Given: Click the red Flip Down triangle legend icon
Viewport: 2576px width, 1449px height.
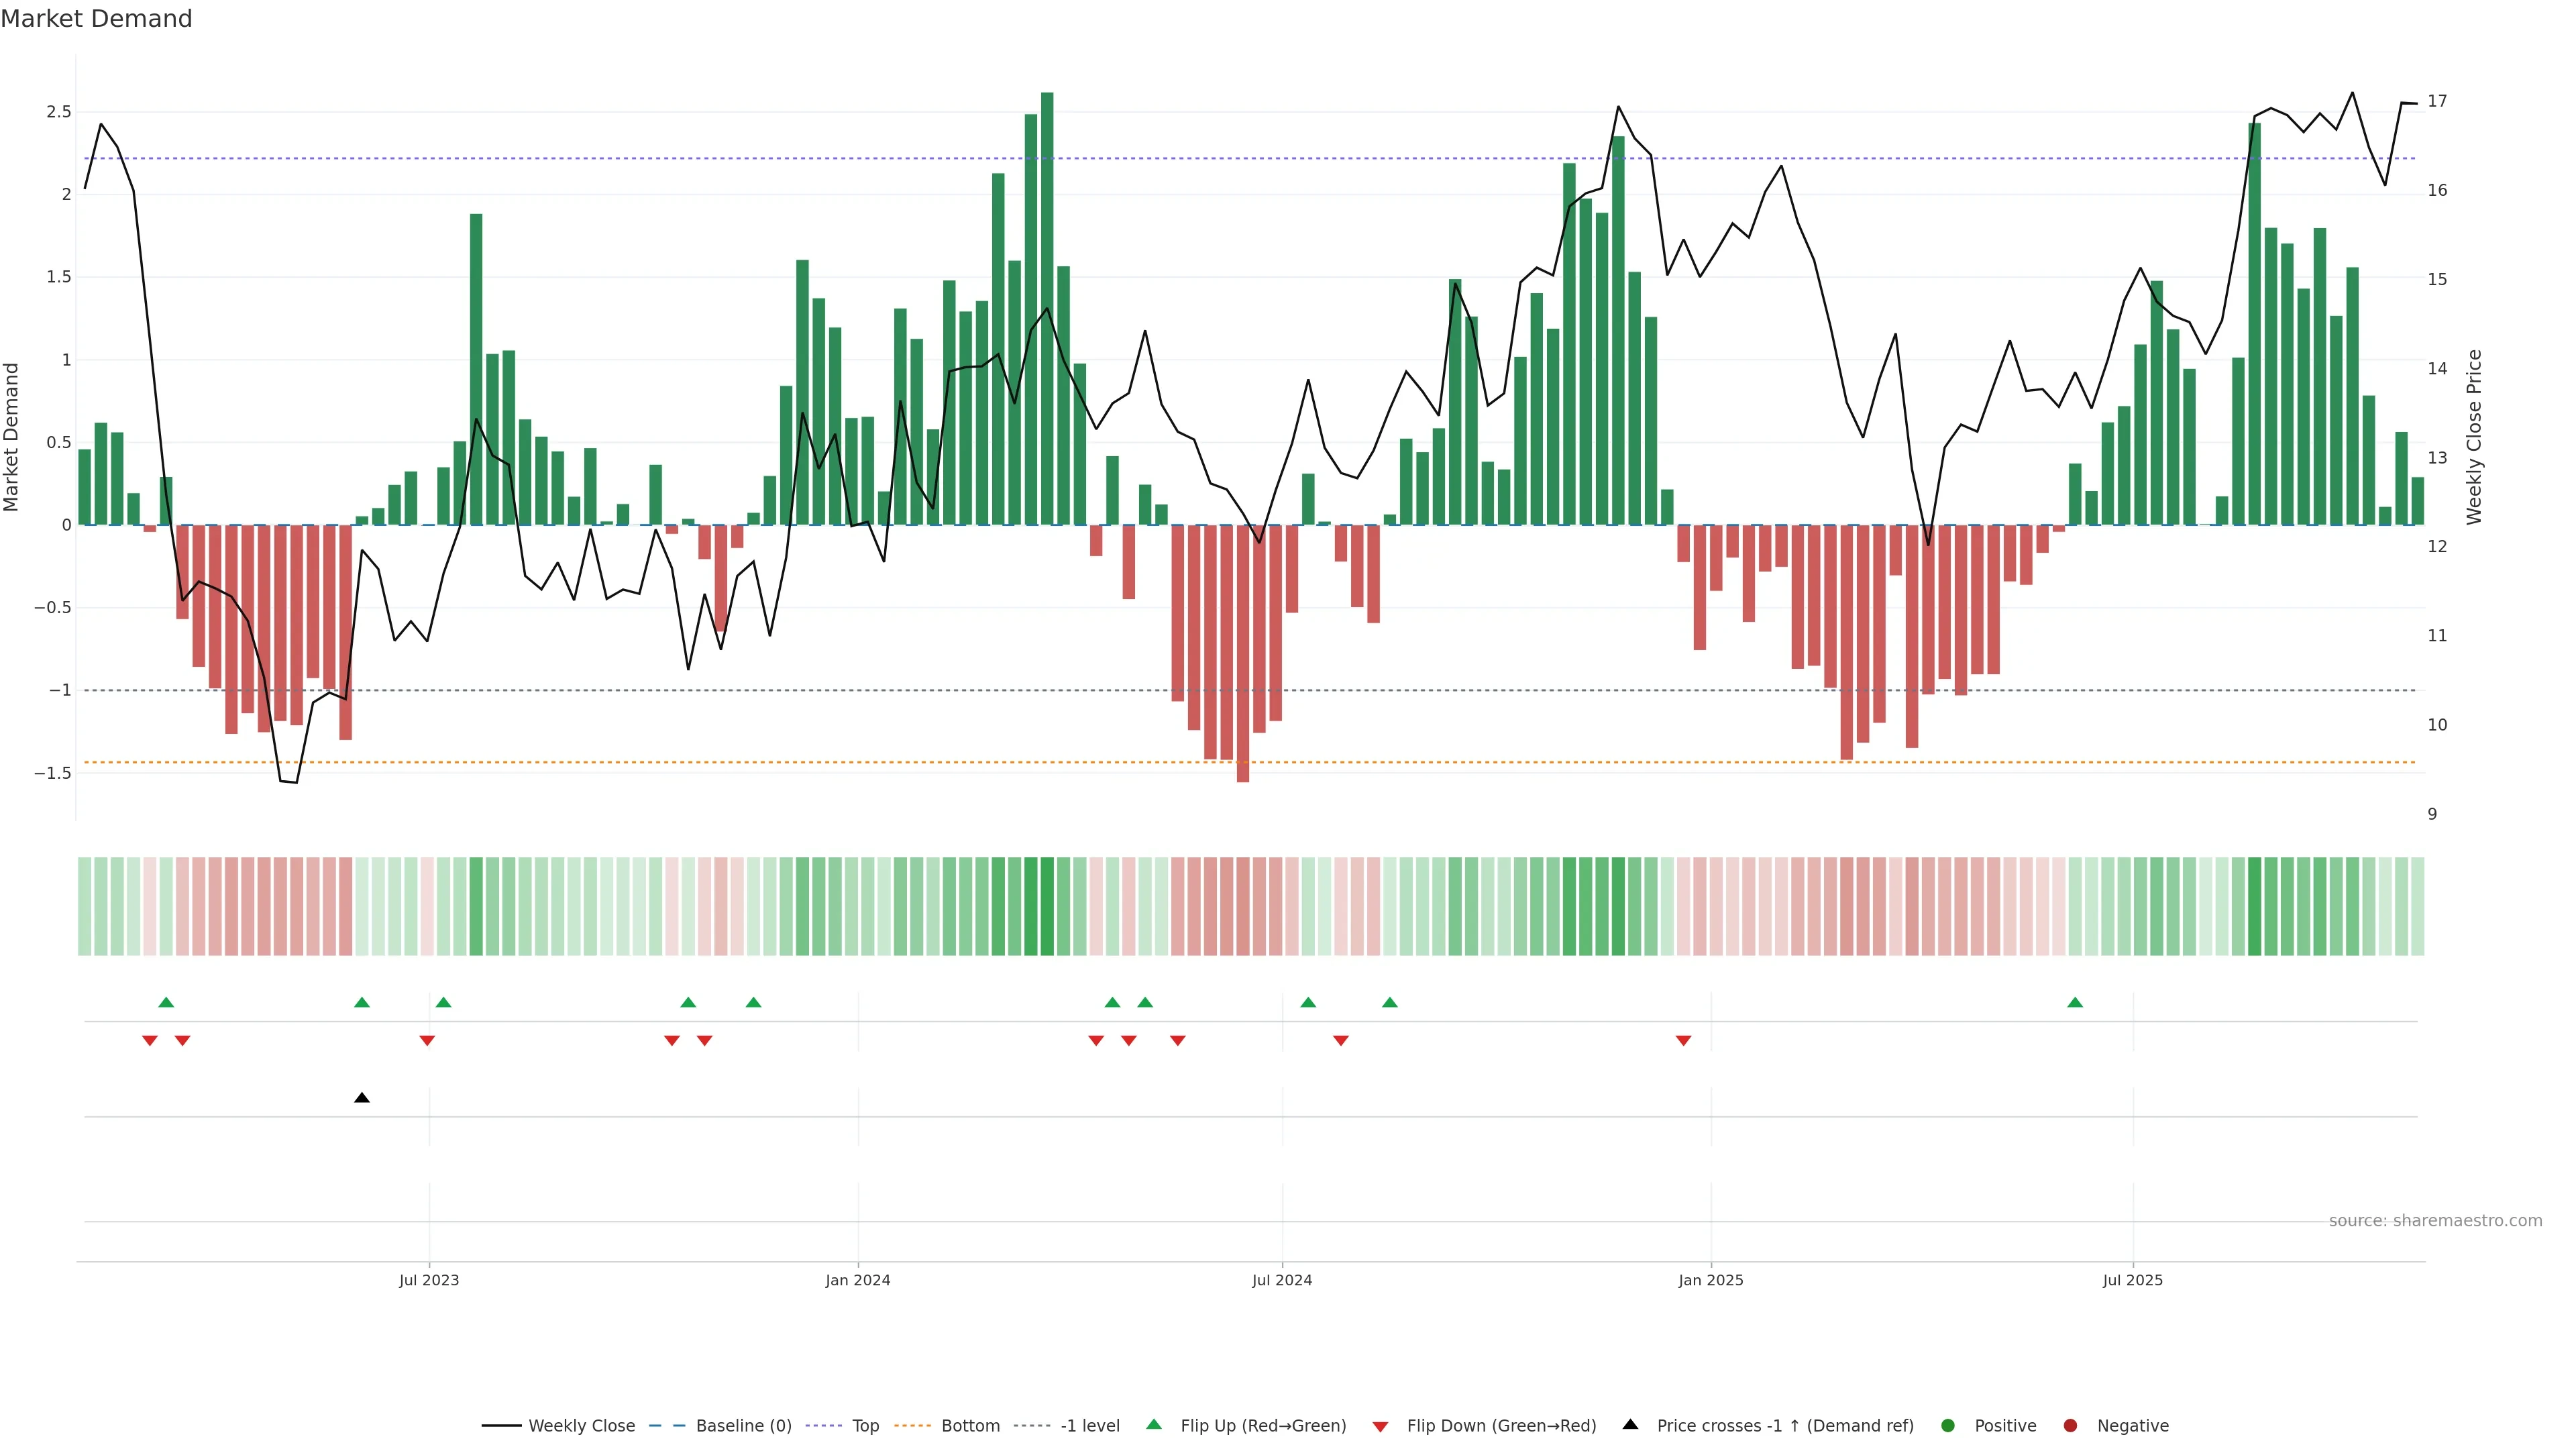Looking at the screenshot, I should [x=1380, y=1426].
